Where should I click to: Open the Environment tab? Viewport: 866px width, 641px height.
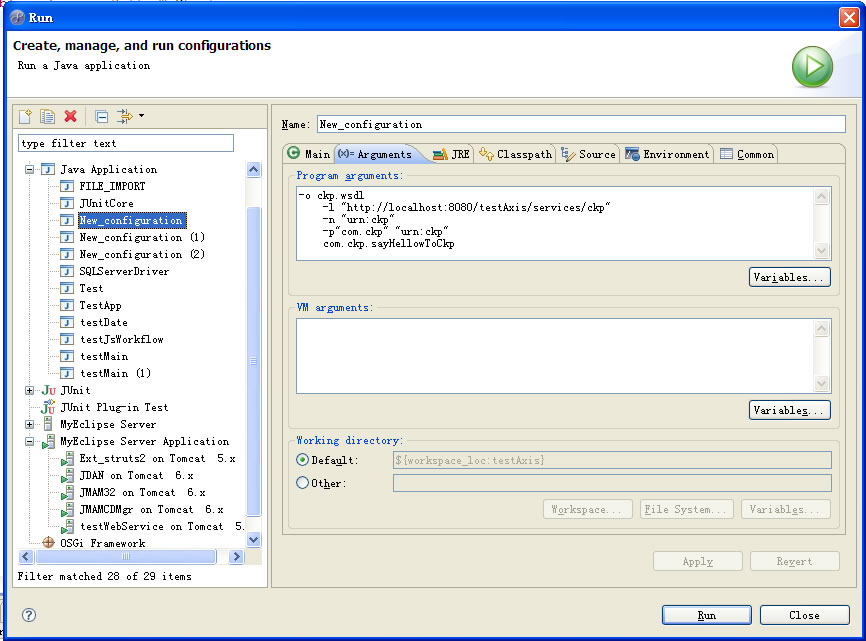[x=667, y=154]
